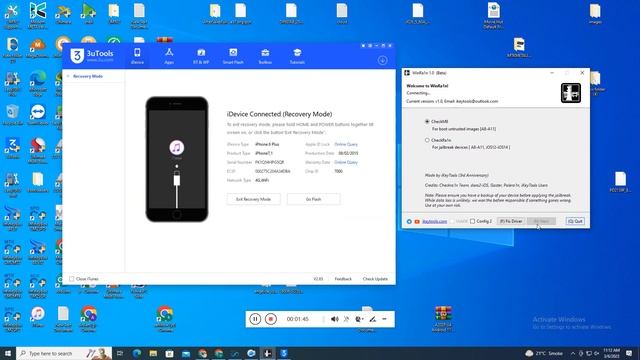The height and width of the screenshot is (360, 640).
Task: Select the recorder pen annotation tool
Action: 373,319
